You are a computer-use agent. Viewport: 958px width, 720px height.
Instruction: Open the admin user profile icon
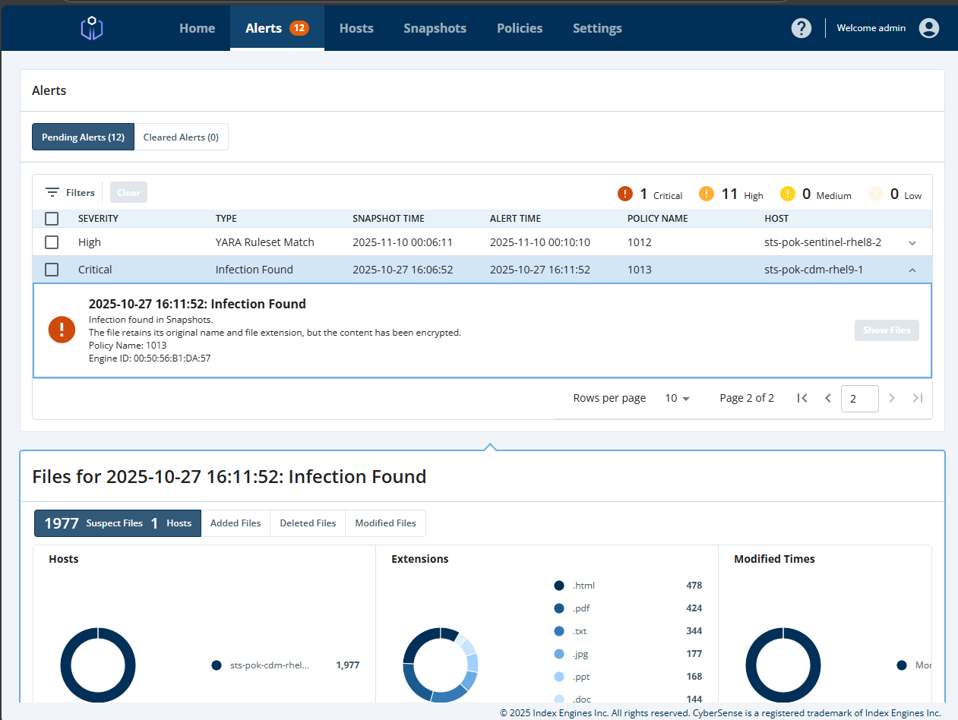point(929,28)
